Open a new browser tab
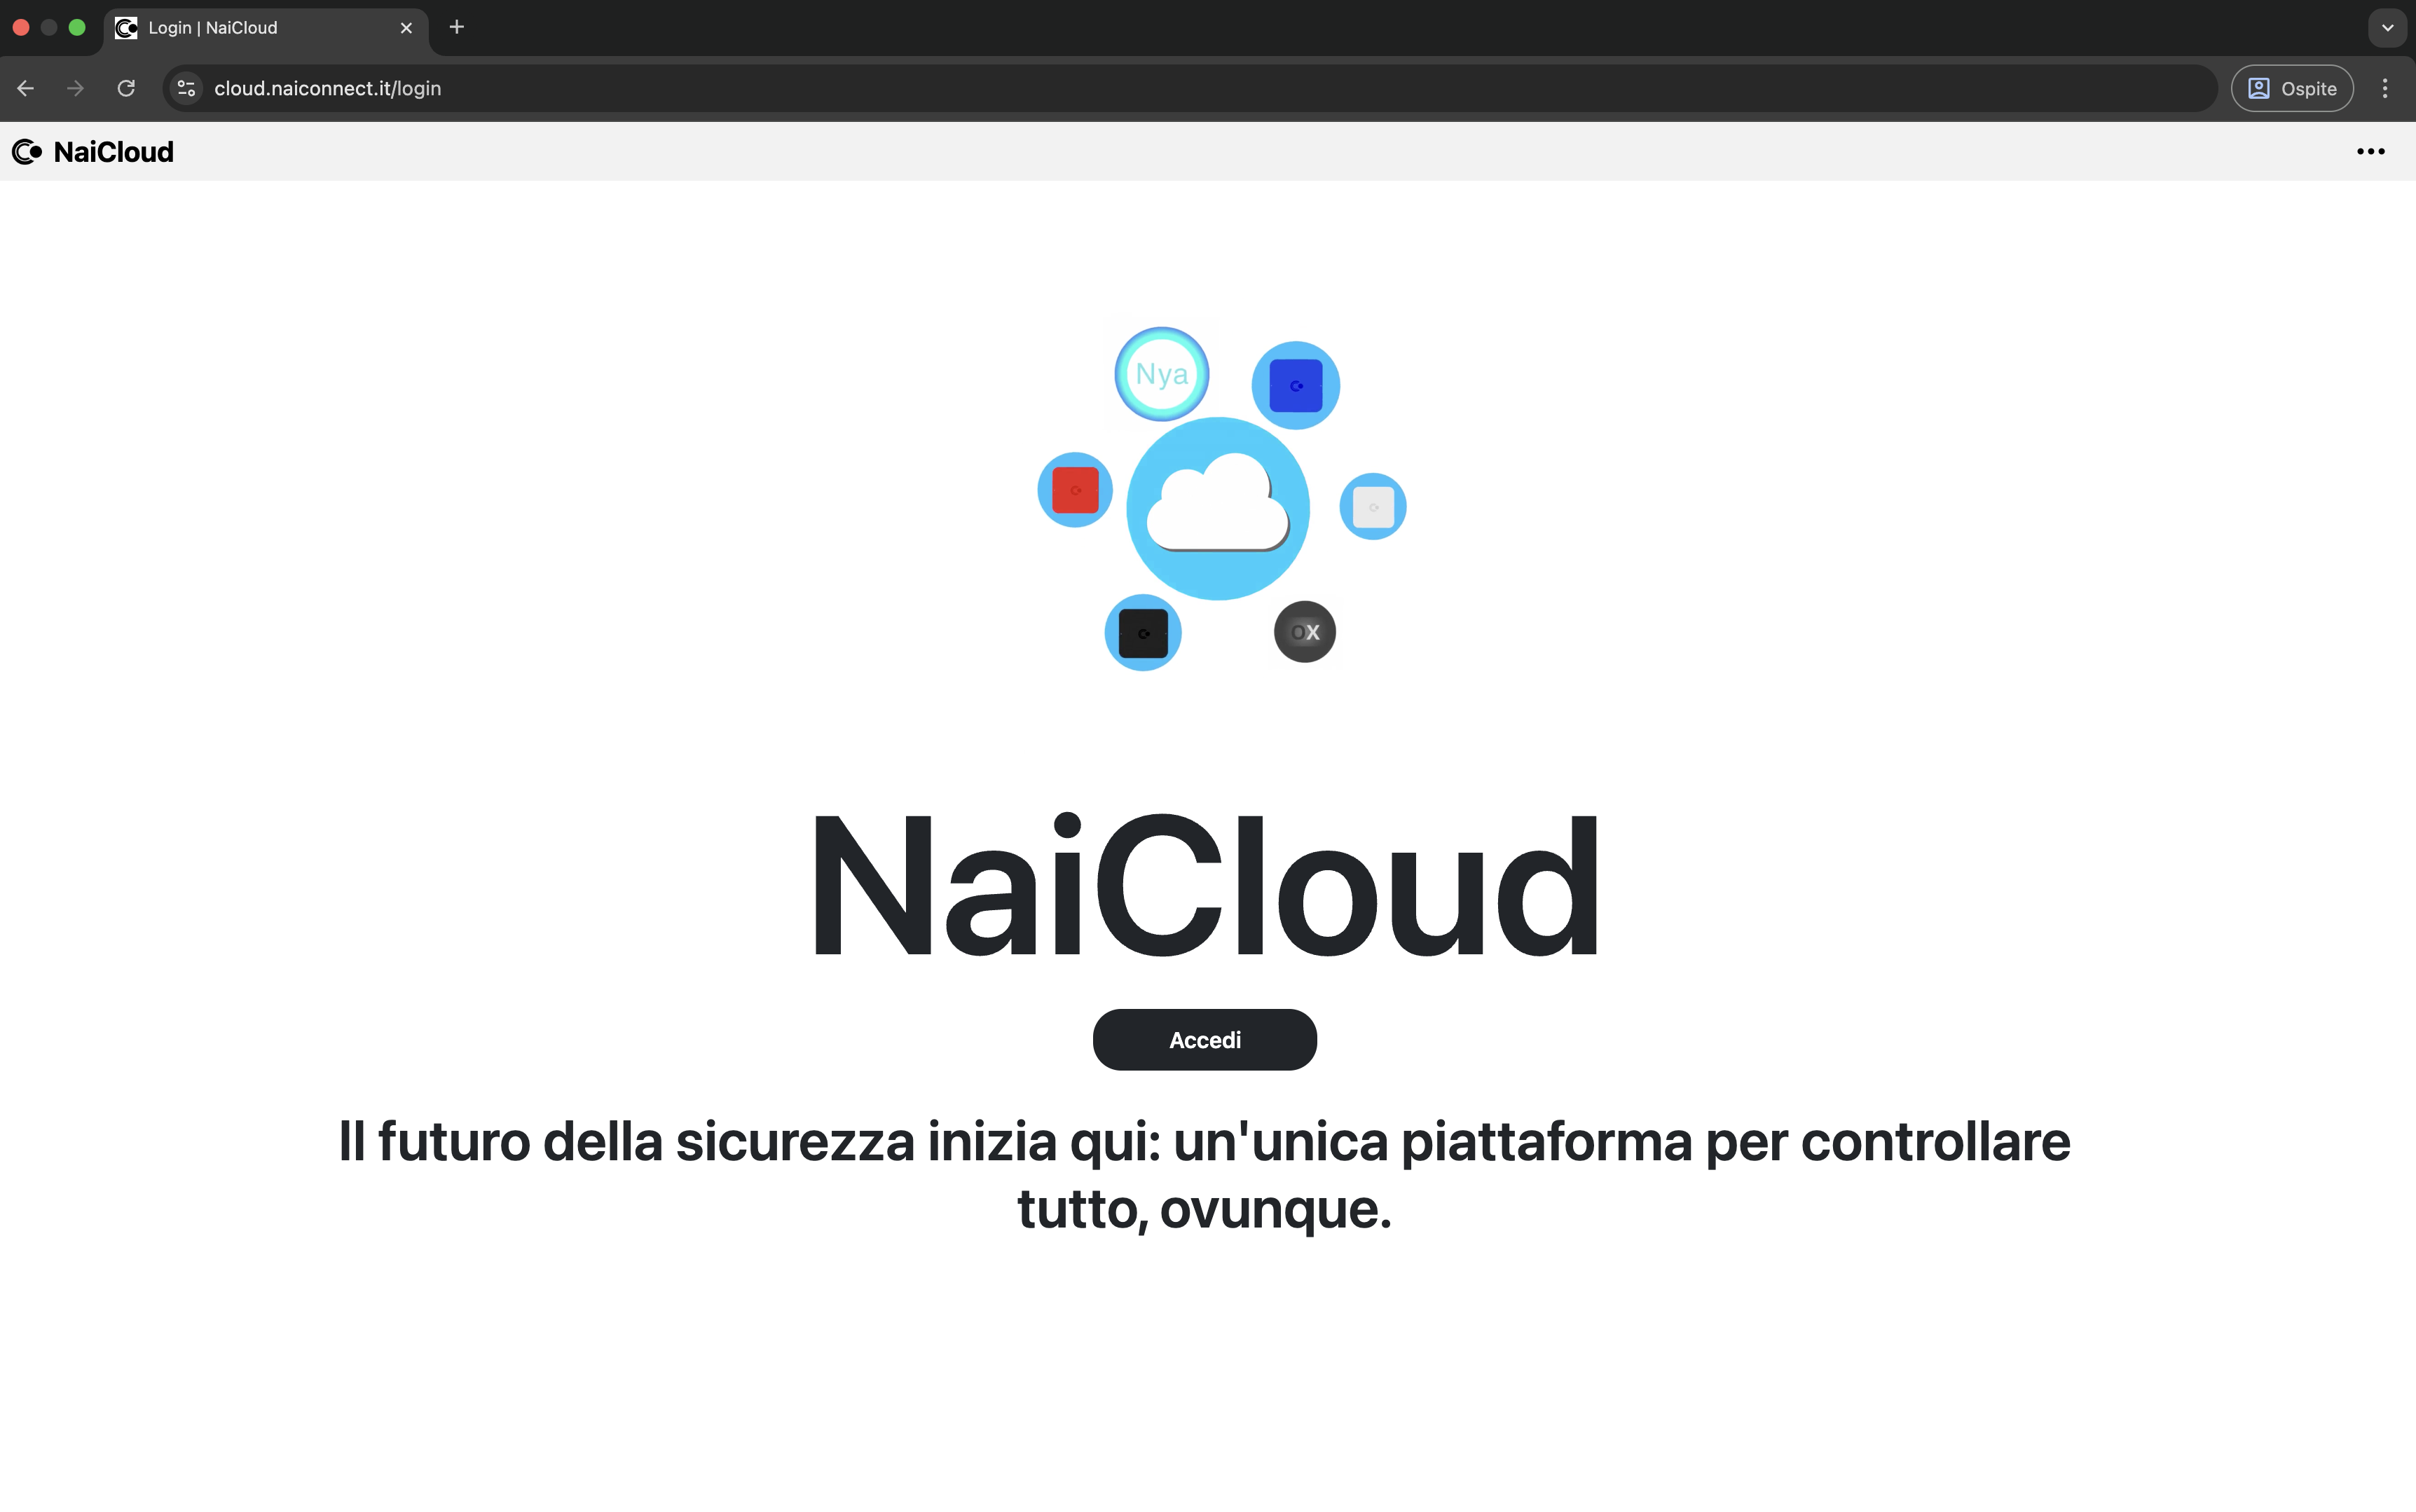 coord(456,27)
